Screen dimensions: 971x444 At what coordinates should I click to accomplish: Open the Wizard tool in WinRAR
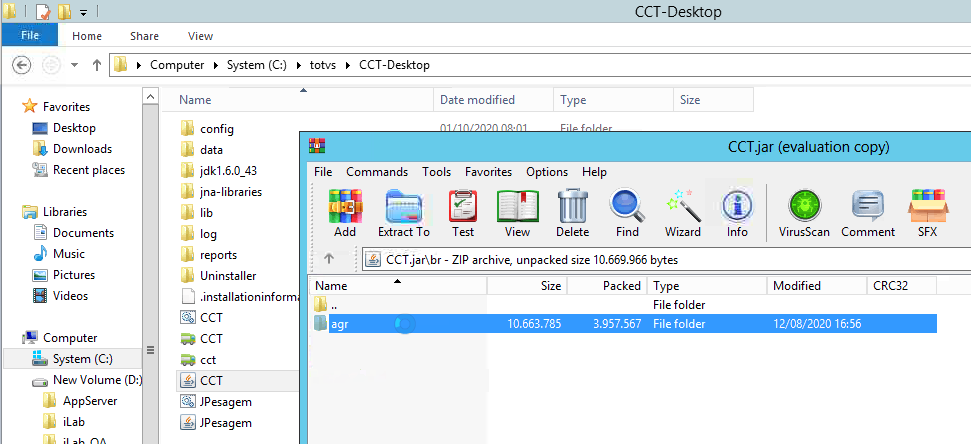coord(682,214)
